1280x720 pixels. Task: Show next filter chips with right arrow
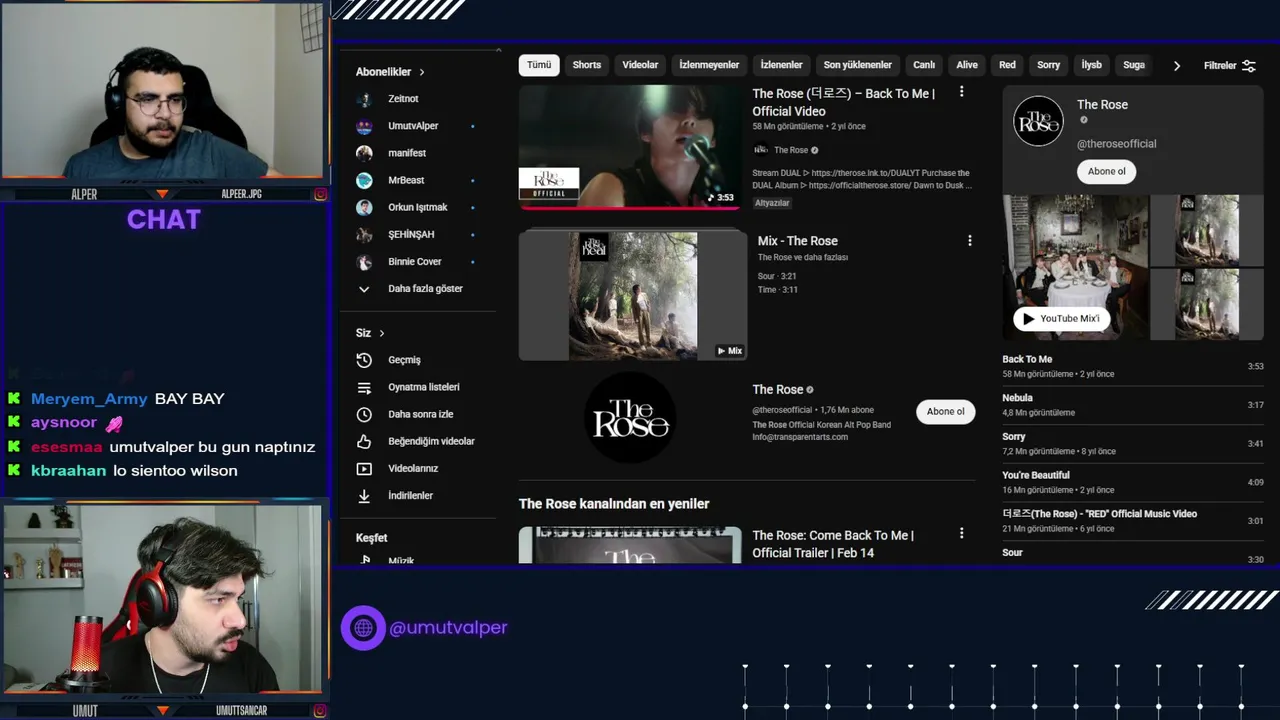point(1176,65)
